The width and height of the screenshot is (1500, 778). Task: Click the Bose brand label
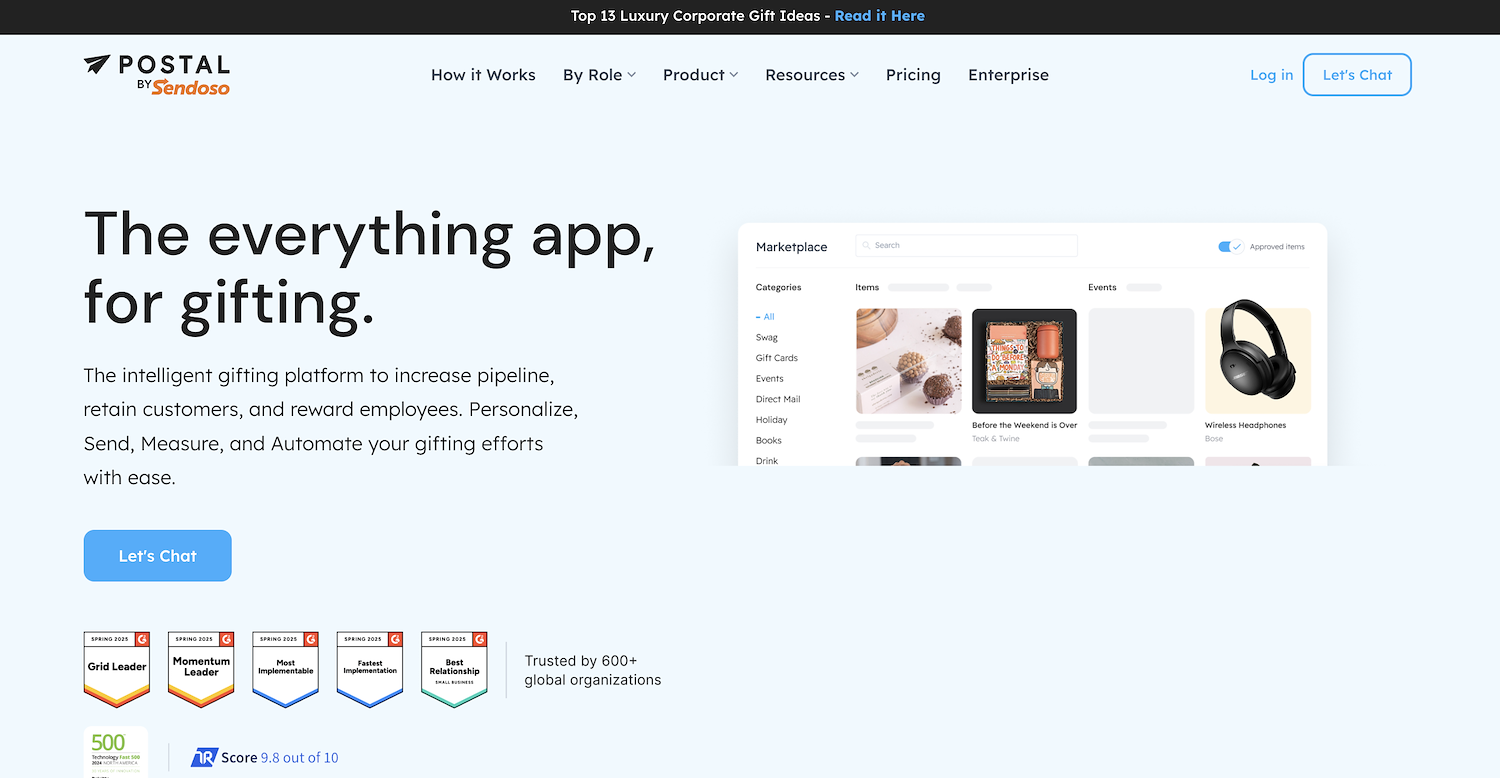pyautogui.click(x=1214, y=439)
